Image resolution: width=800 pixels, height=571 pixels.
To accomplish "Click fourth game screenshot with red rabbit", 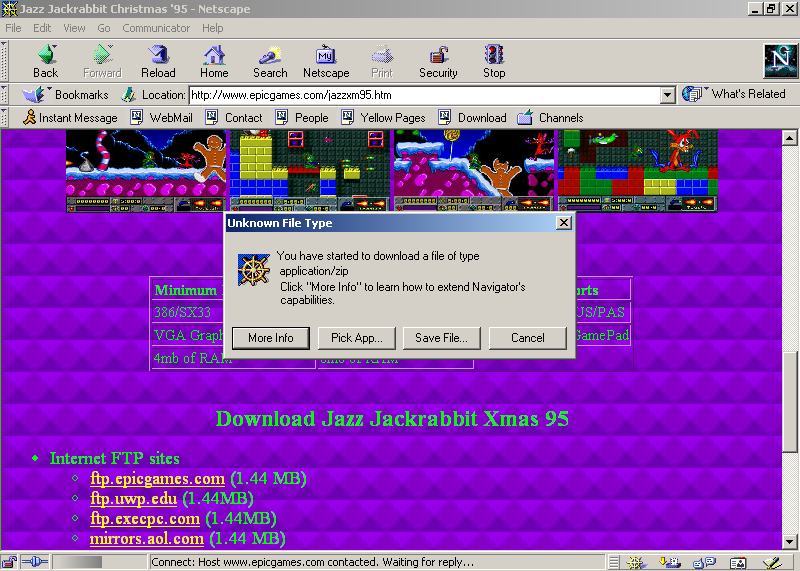I will [x=638, y=171].
